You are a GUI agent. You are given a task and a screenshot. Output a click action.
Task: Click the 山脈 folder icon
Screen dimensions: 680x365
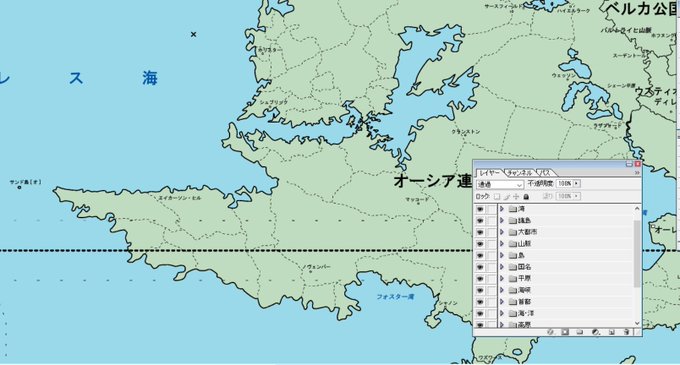coord(513,244)
